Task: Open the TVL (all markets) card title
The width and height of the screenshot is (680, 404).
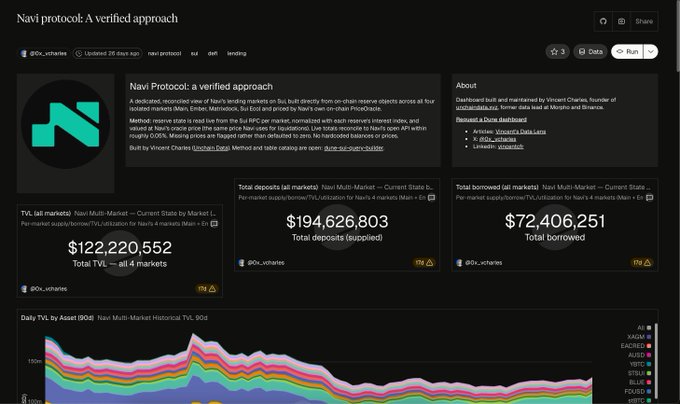Action: pyautogui.click(x=46, y=213)
